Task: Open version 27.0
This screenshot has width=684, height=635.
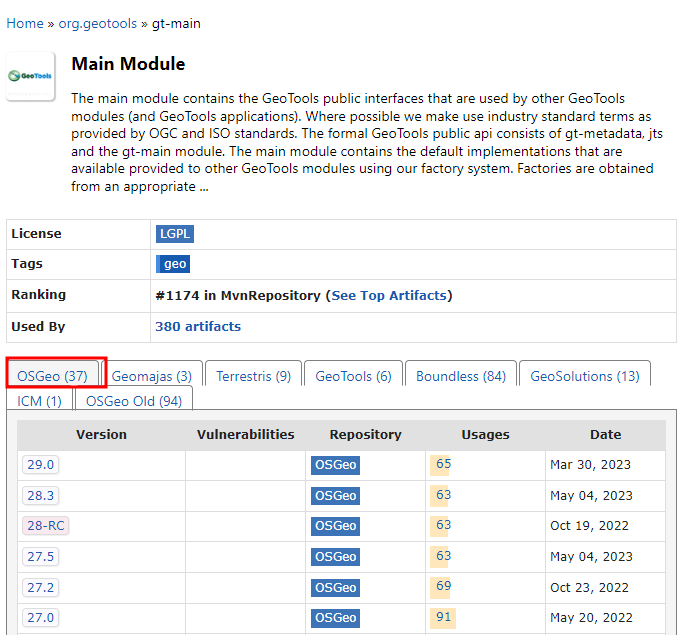Action: coord(41,618)
